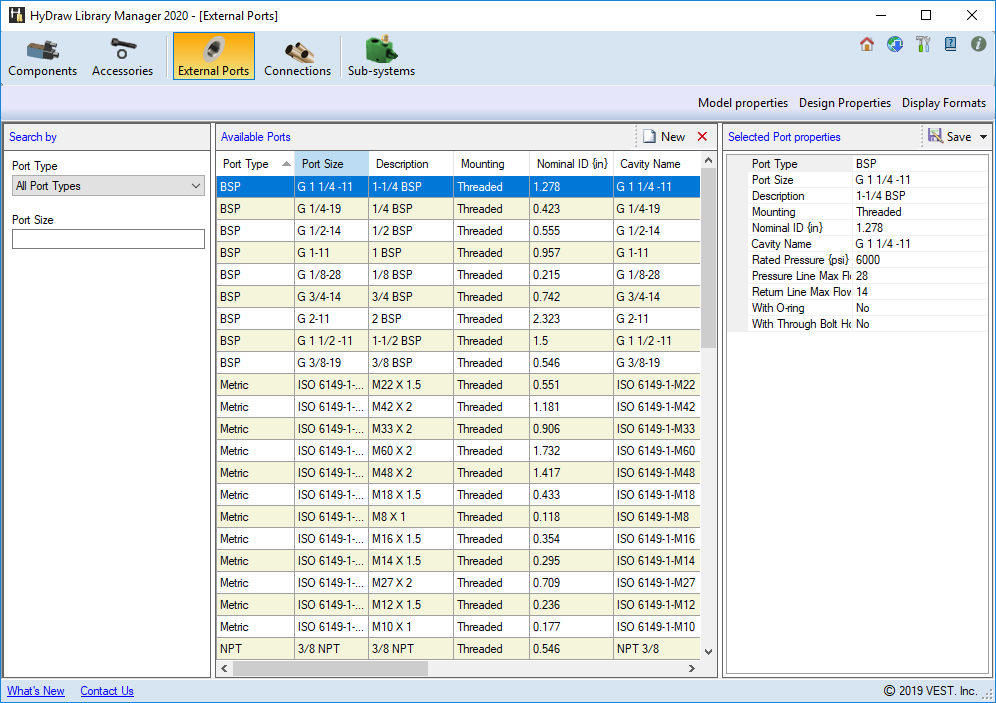Click scroll down arrow in ports list
Viewport: 996px width, 703px height.
click(709, 652)
